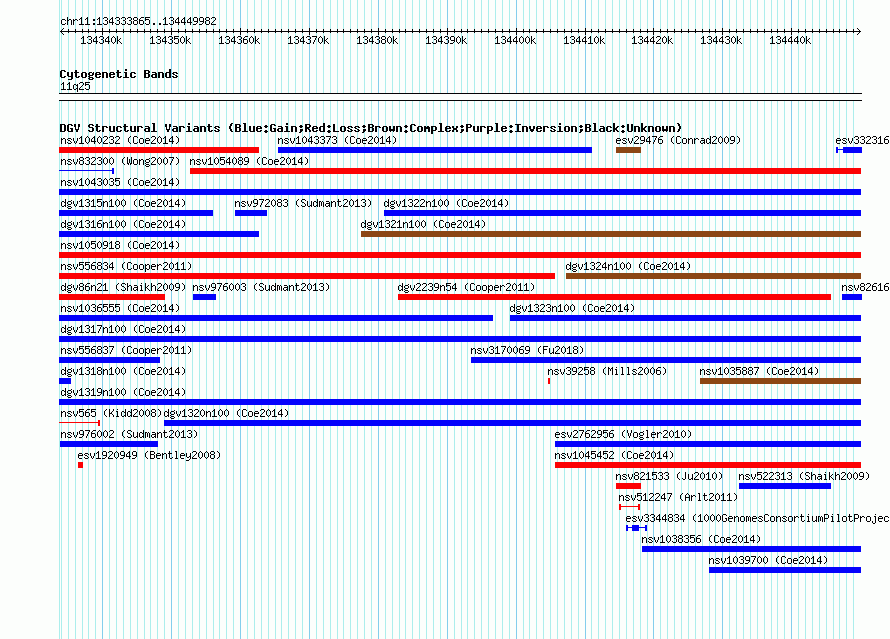Click nsv39258 (Mills2006) variant label

coord(607,371)
